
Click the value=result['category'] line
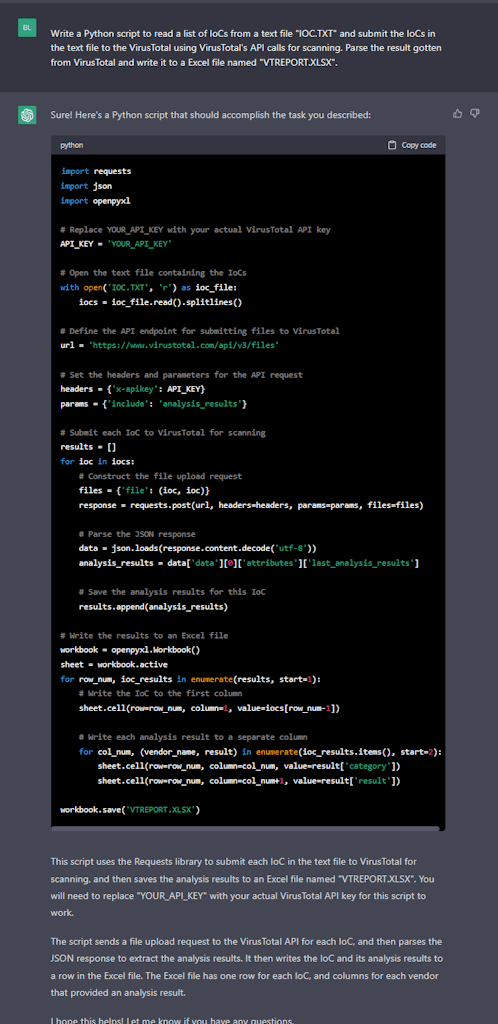coord(249,766)
